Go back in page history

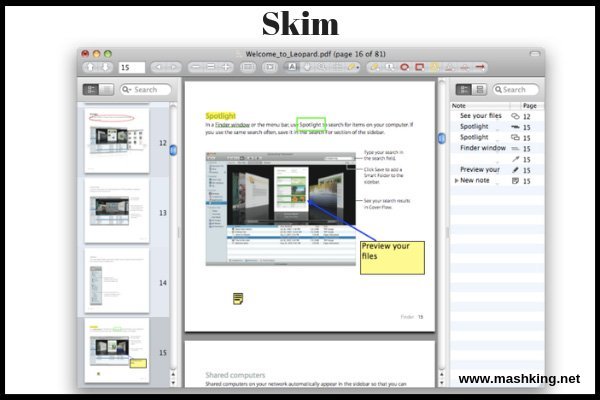158,67
